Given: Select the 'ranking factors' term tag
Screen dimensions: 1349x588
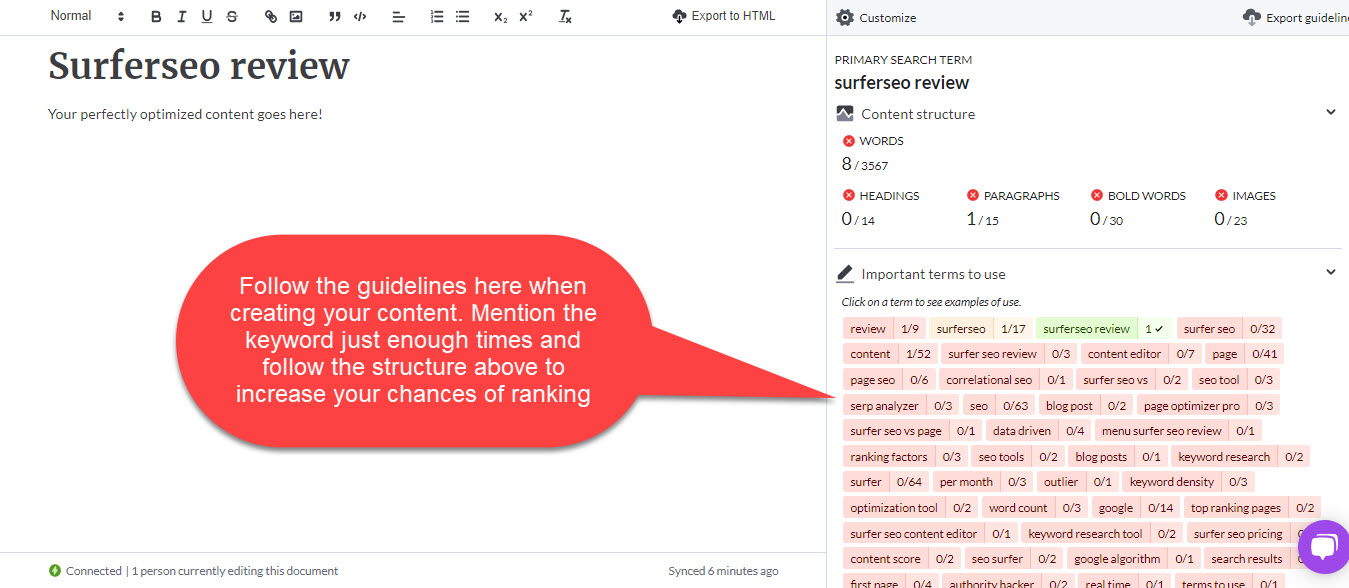Looking at the screenshot, I should pyautogui.click(x=905, y=457).
